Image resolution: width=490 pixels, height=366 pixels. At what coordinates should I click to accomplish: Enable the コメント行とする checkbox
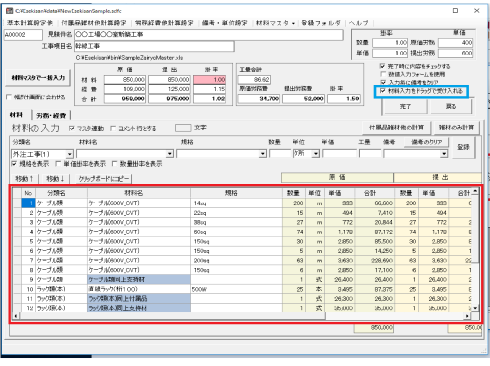(113, 128)
